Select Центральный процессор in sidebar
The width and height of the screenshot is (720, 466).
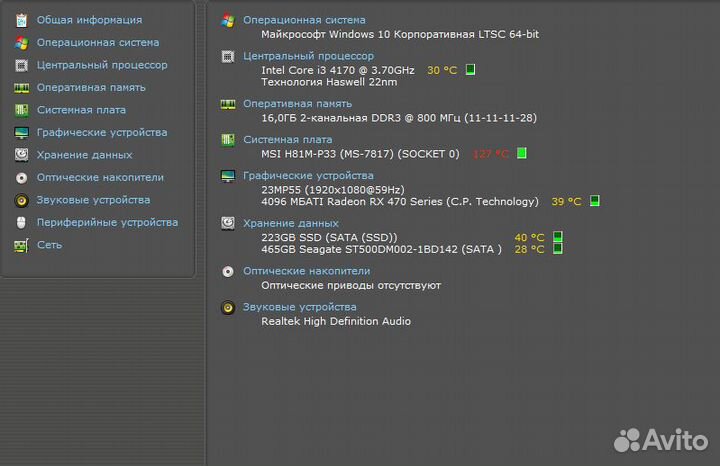102,65
